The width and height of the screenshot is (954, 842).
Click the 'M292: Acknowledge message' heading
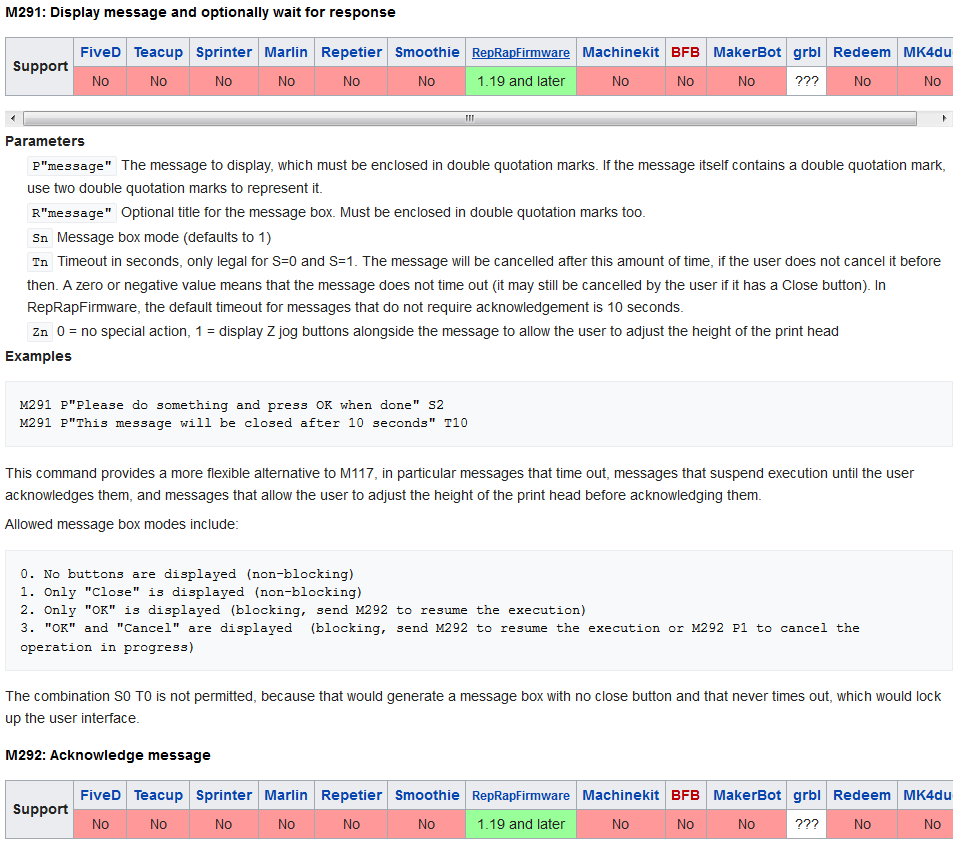point(108,755)
